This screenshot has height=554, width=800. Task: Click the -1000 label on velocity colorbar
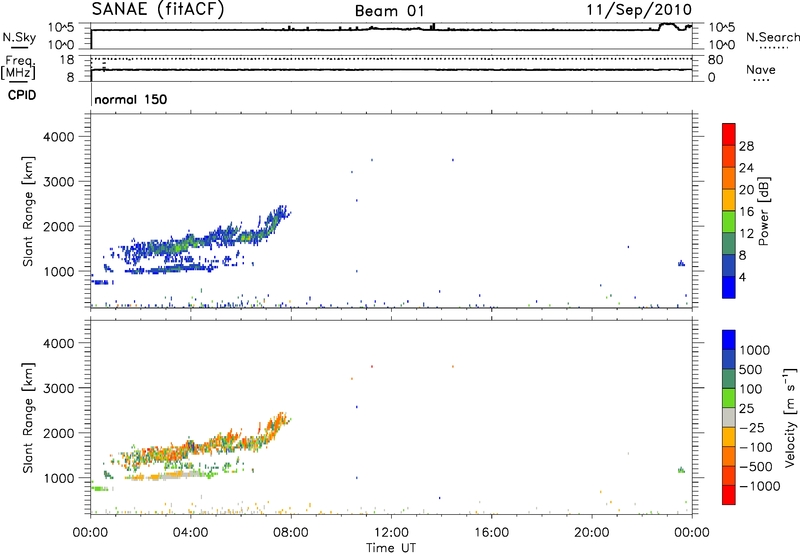click(x=760, y=486)
